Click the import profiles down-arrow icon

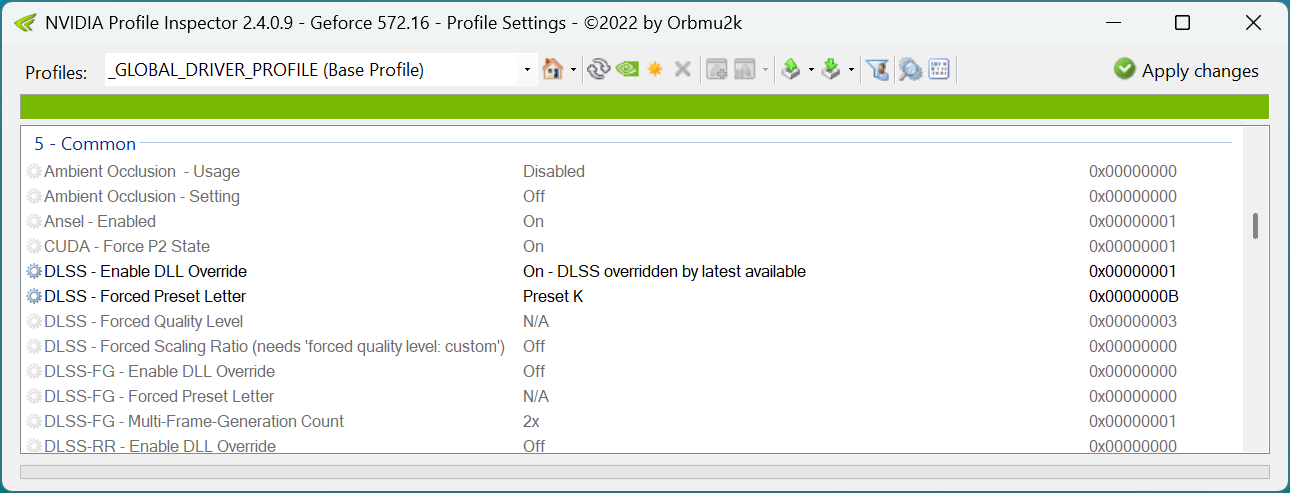tap(831, 70)
